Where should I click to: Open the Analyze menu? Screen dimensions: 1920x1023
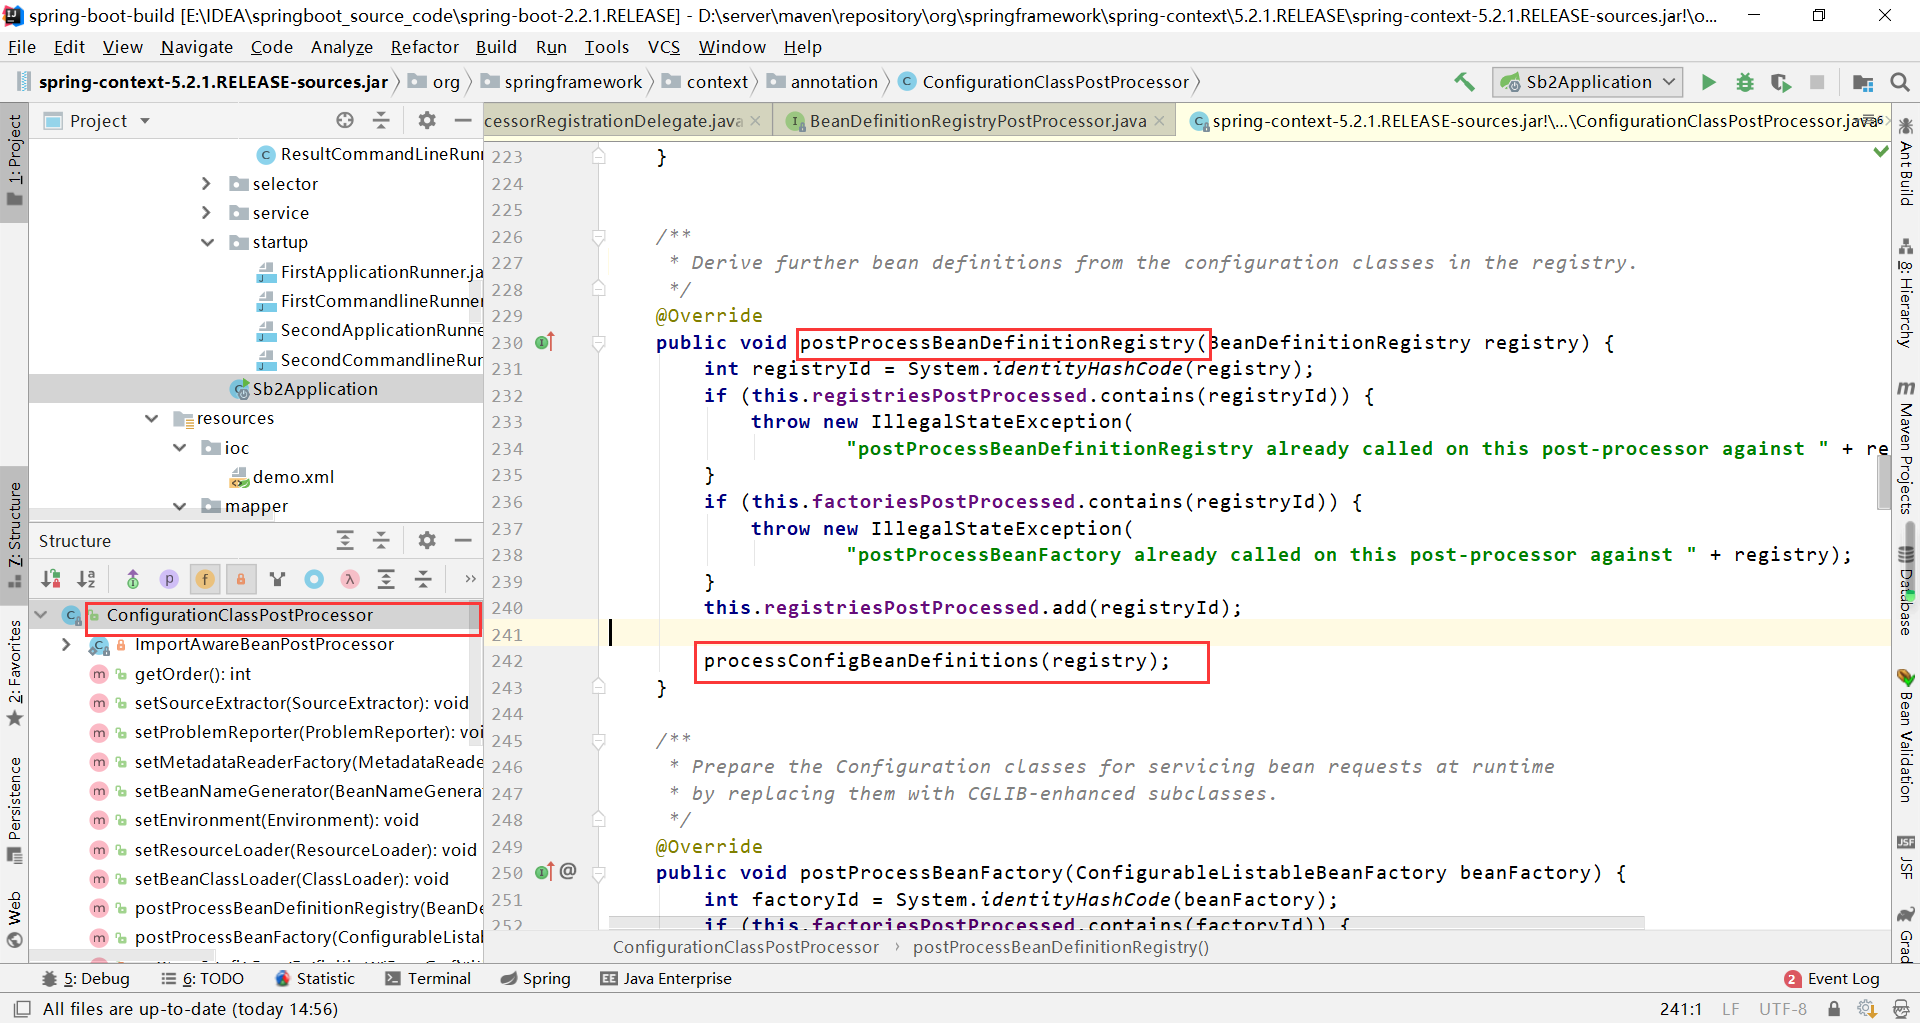pyautogui.click(x=341, y=47)
